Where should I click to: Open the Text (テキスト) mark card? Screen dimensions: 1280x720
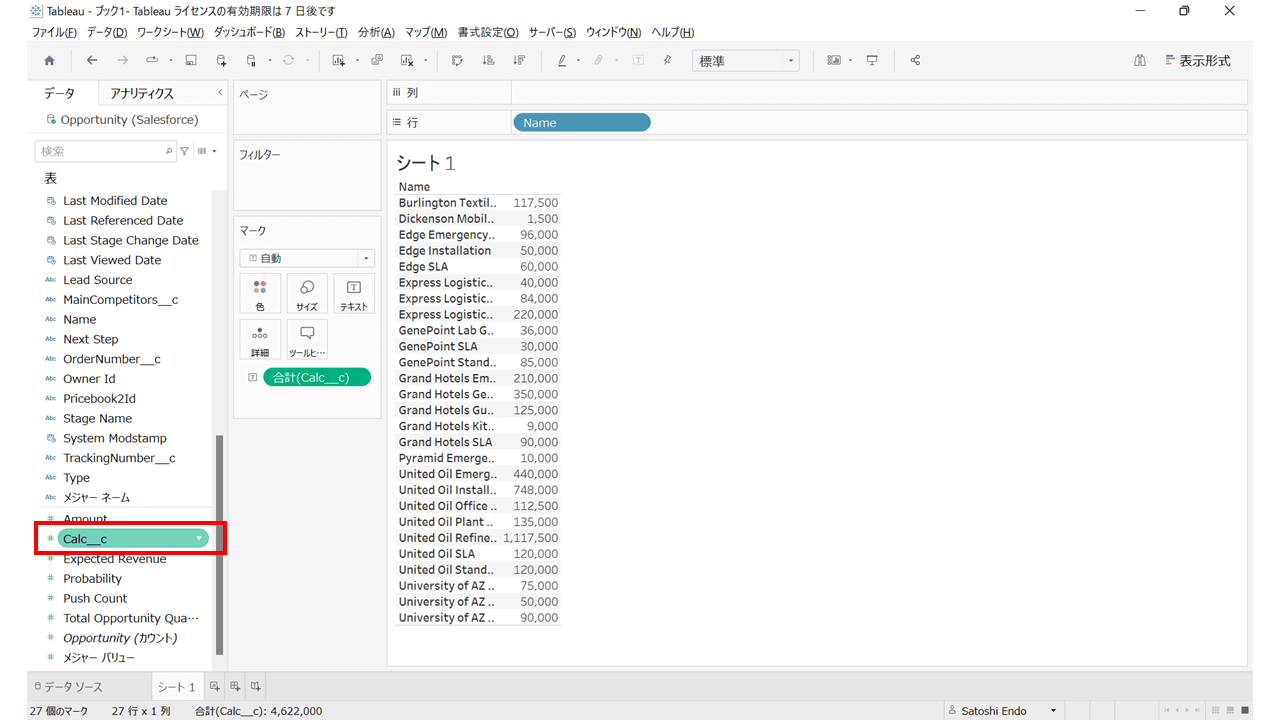point(354,294)
